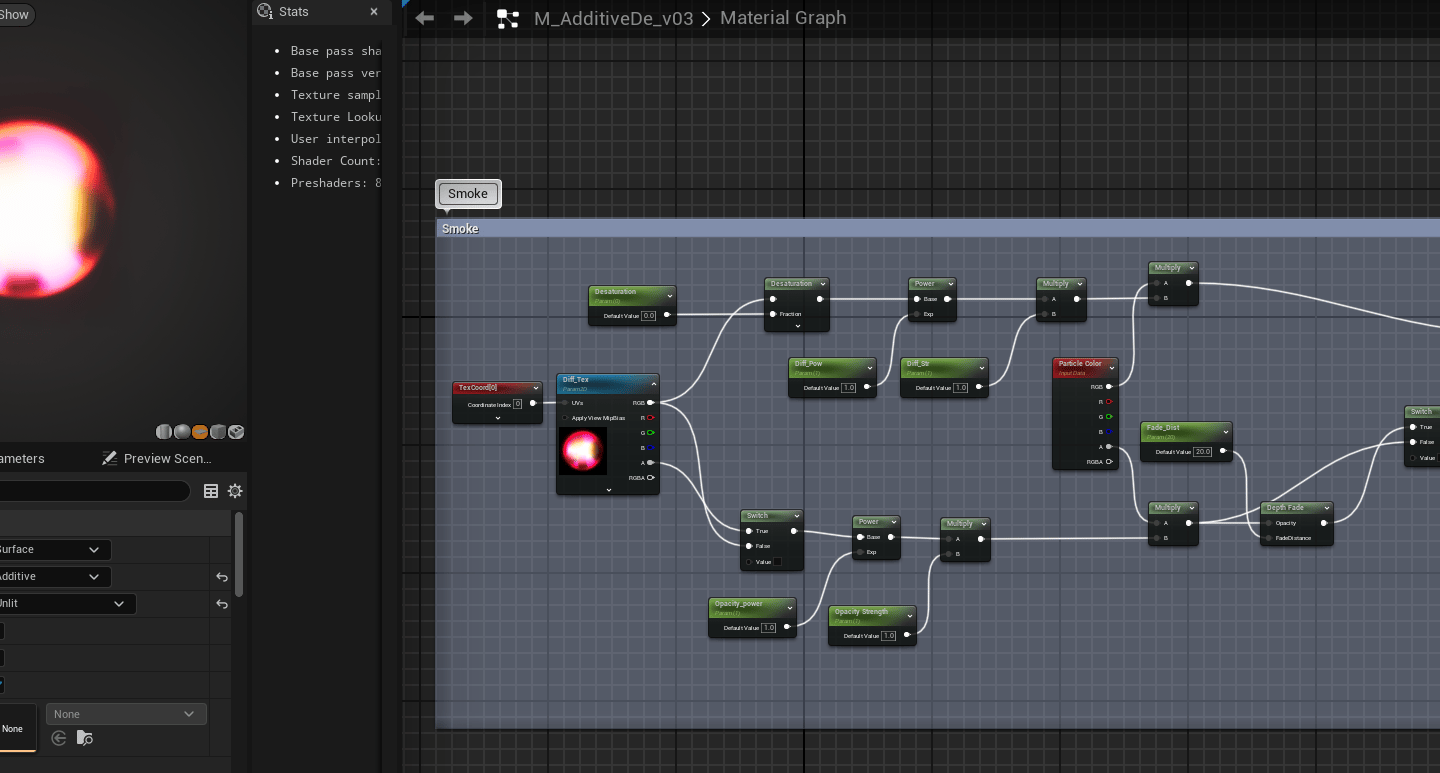Open details panel settings gear
Screen dimensions: 1440x773
pos(235,491)
